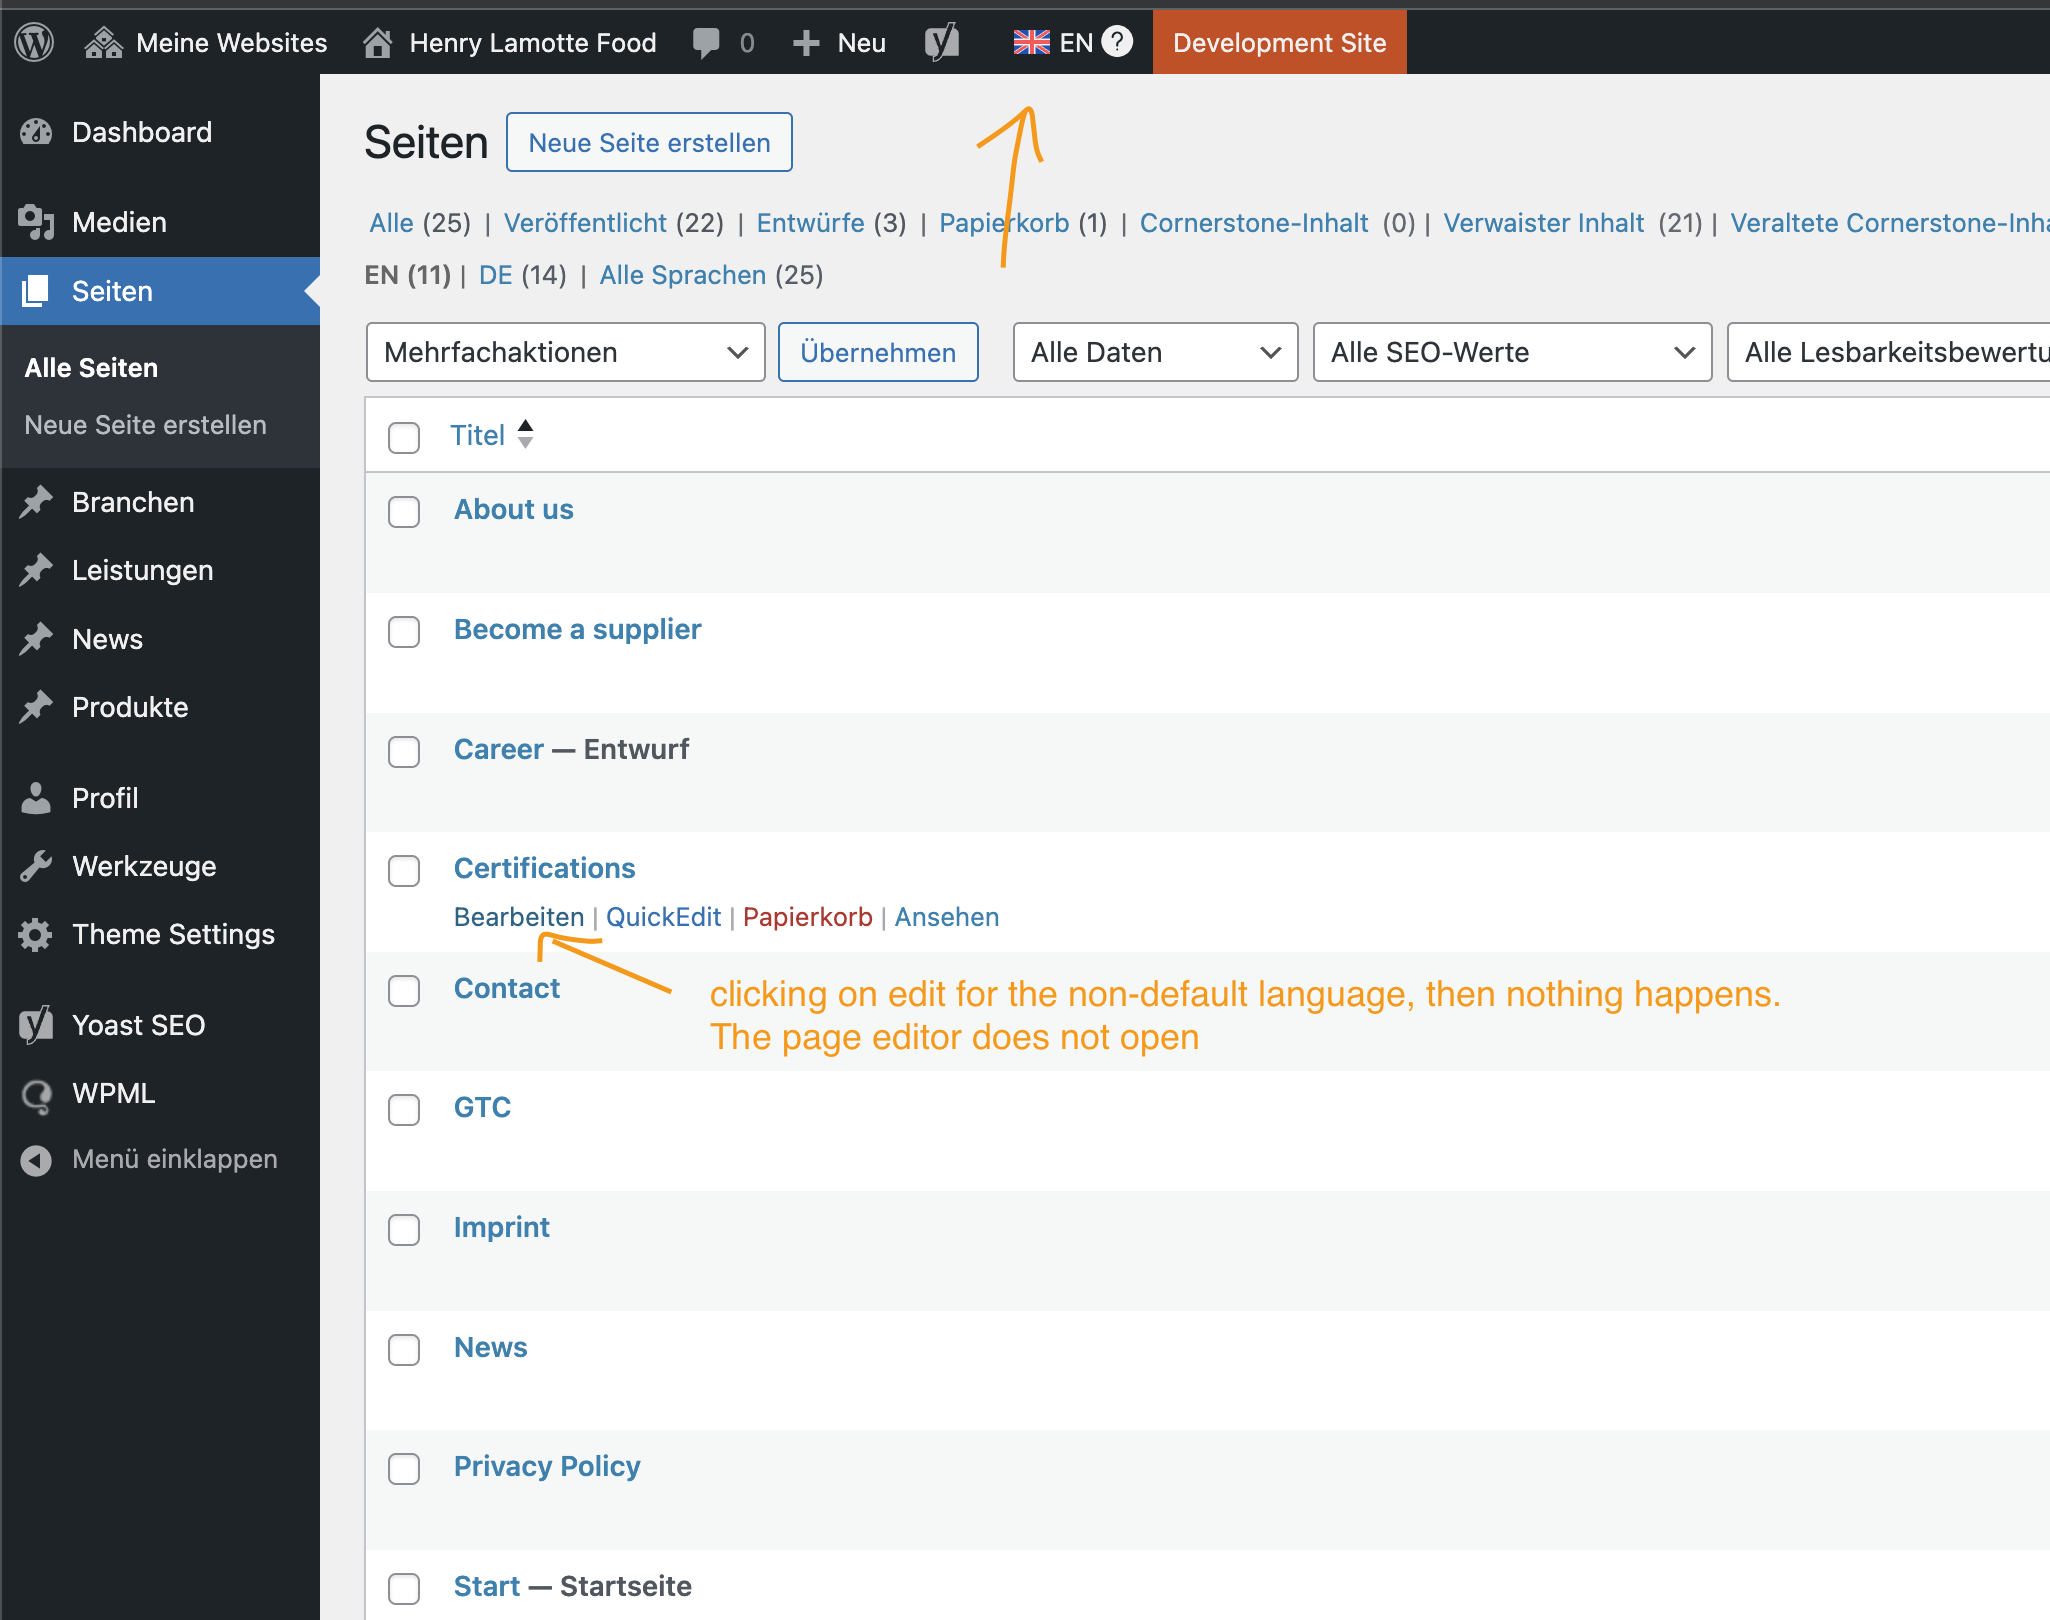Screen dimensions: 2050x1620
Task: Check the Become a supplier checkbox
Action: [404, 631]
